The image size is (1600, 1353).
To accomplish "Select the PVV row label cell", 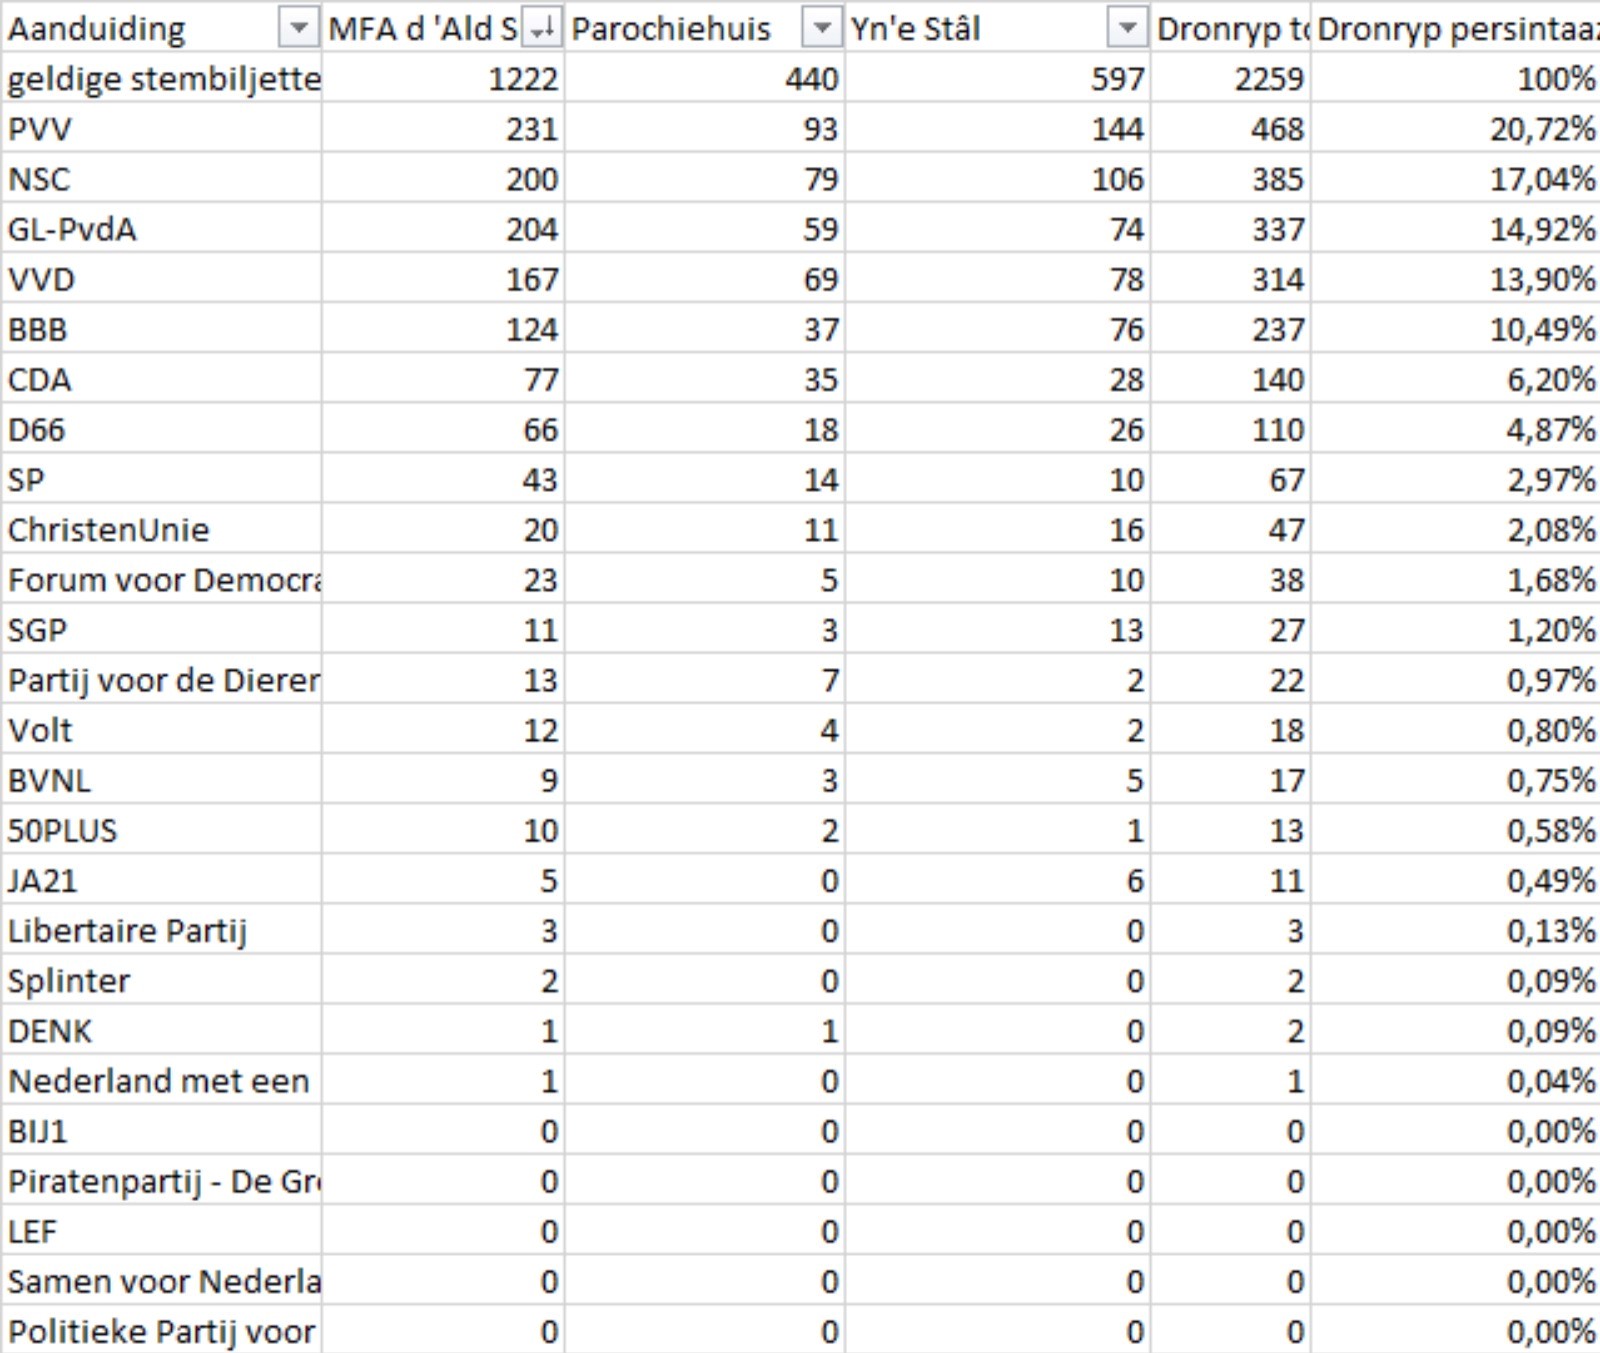I will tap(162, 128).
